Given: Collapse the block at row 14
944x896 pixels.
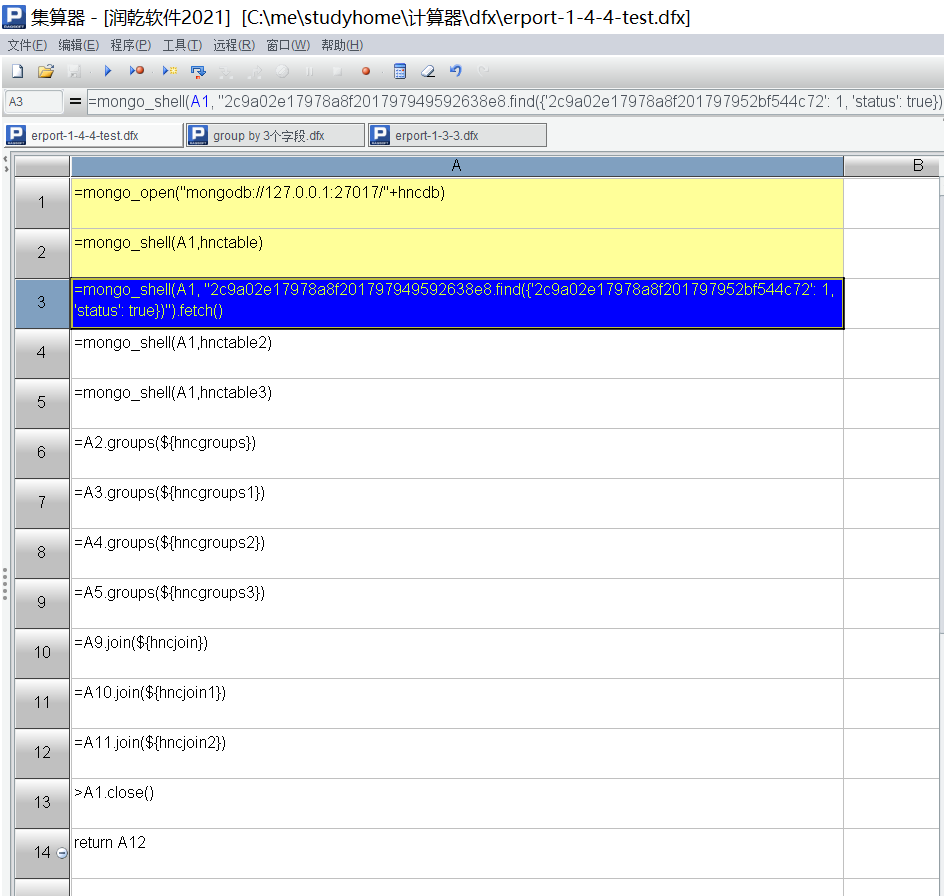Looking at the screenshot, I should click(62, 853).
